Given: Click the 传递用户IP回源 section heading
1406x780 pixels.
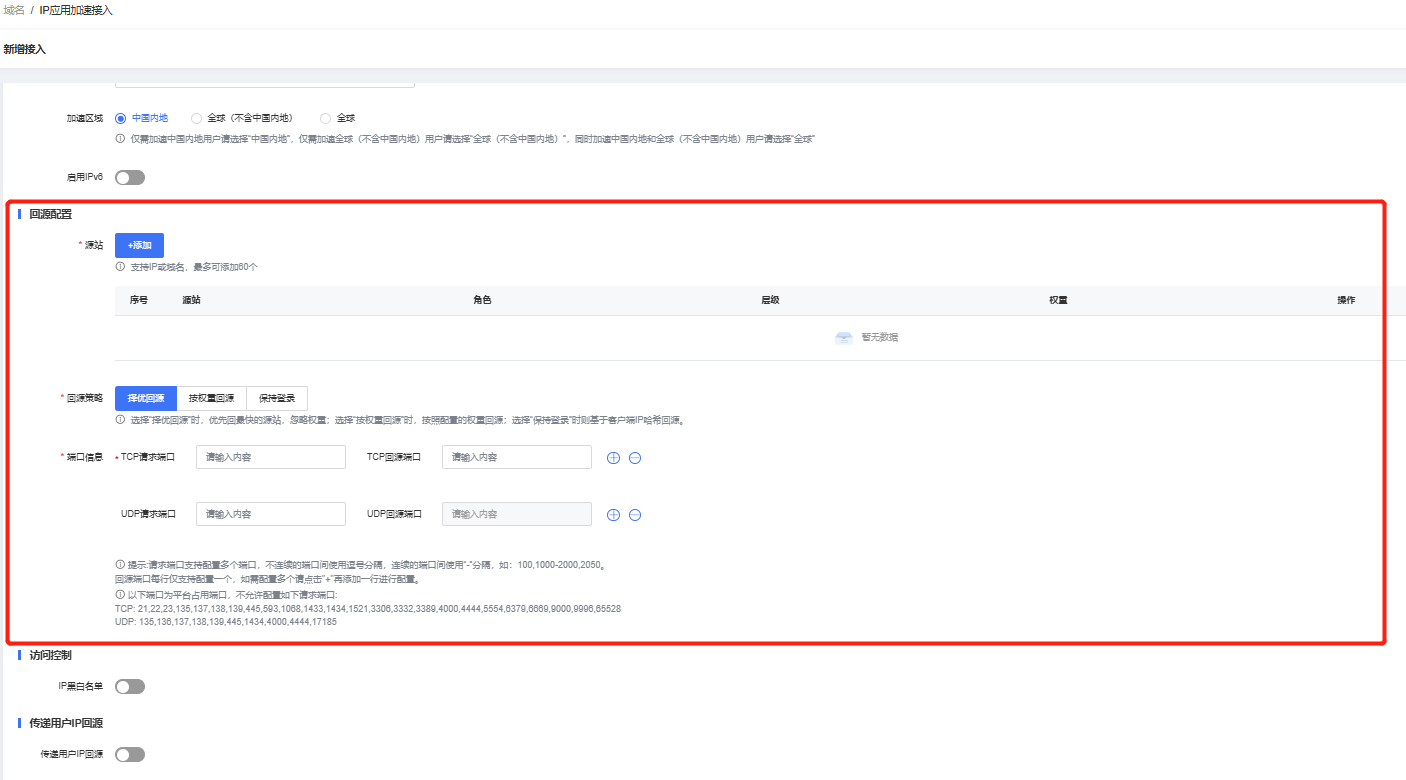Looking at the screenshot, I should coord(66,723).
